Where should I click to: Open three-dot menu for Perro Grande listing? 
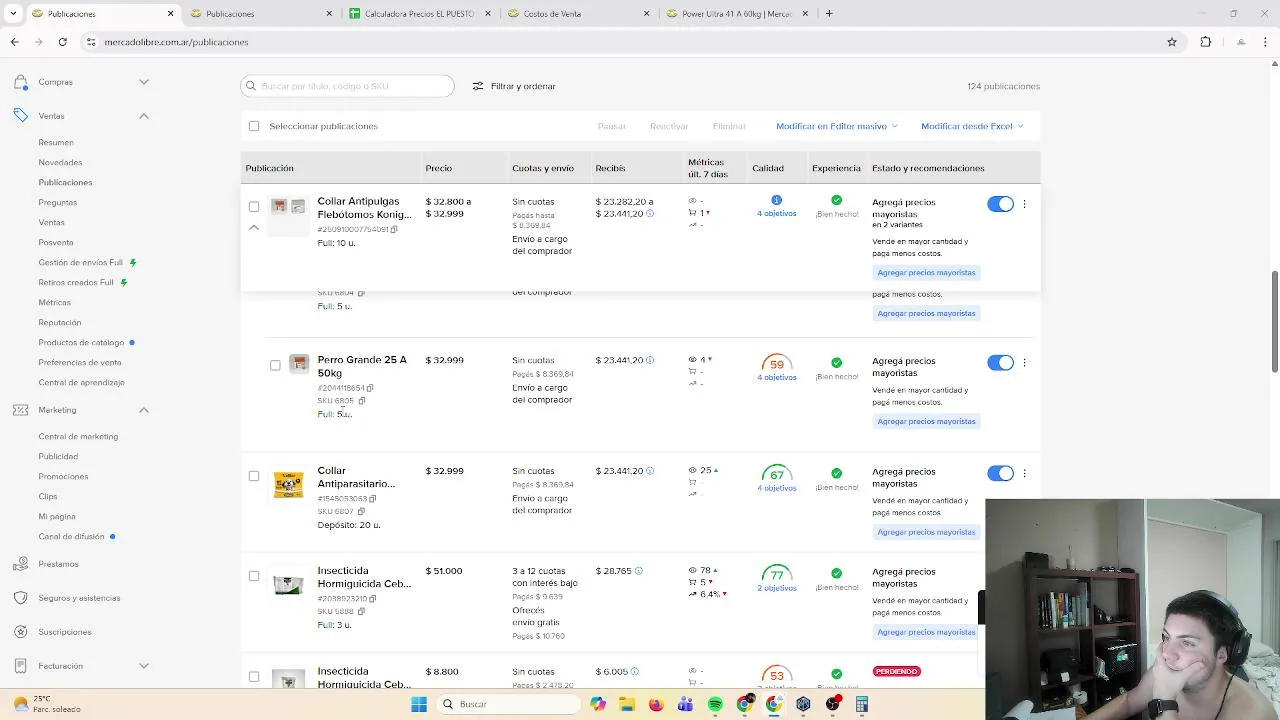1024,363
